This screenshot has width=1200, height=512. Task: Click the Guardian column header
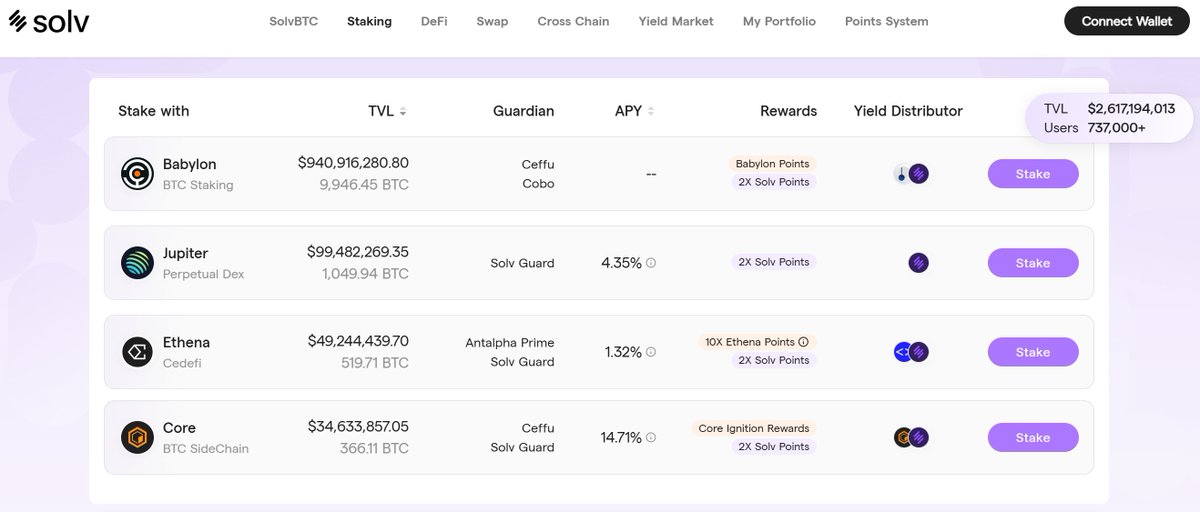(523, 111)
